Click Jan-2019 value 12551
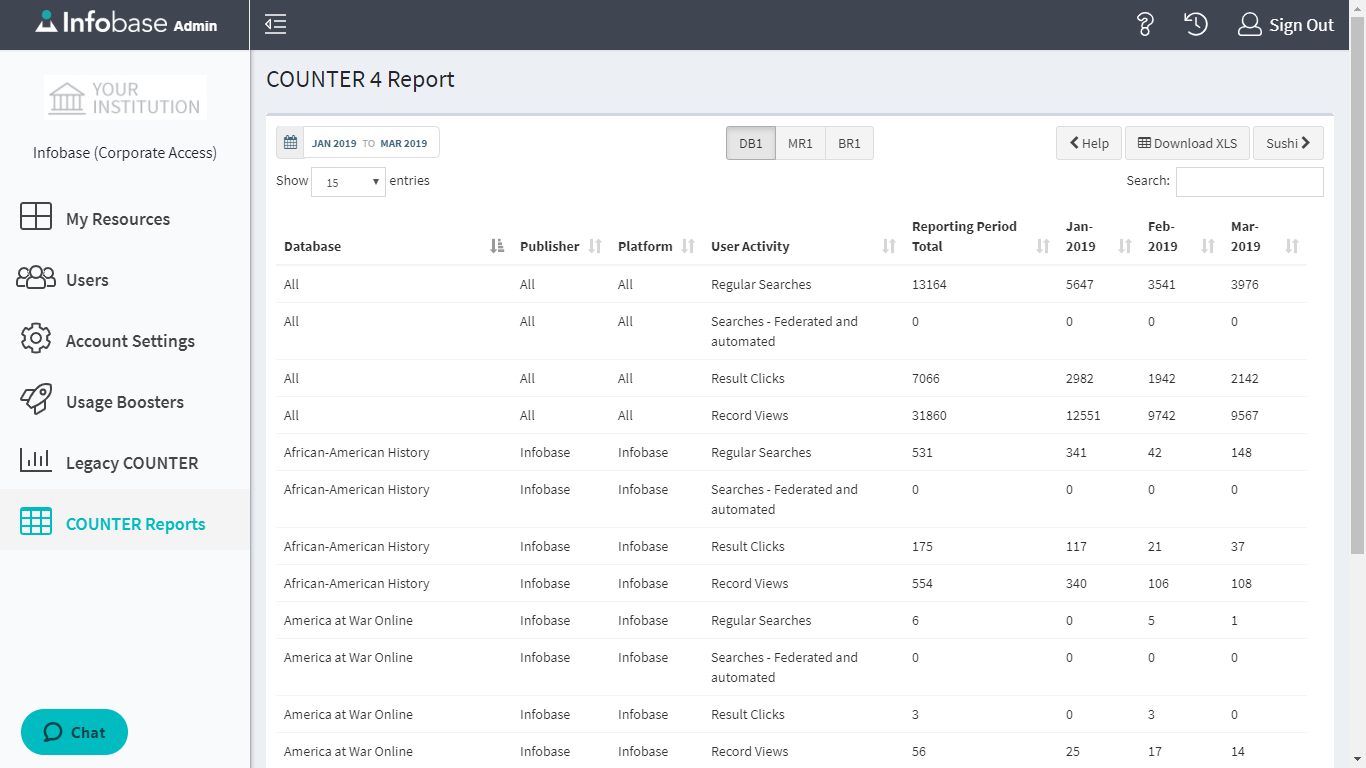This screenshot has width=1366, height=768. coord(1083,415)
